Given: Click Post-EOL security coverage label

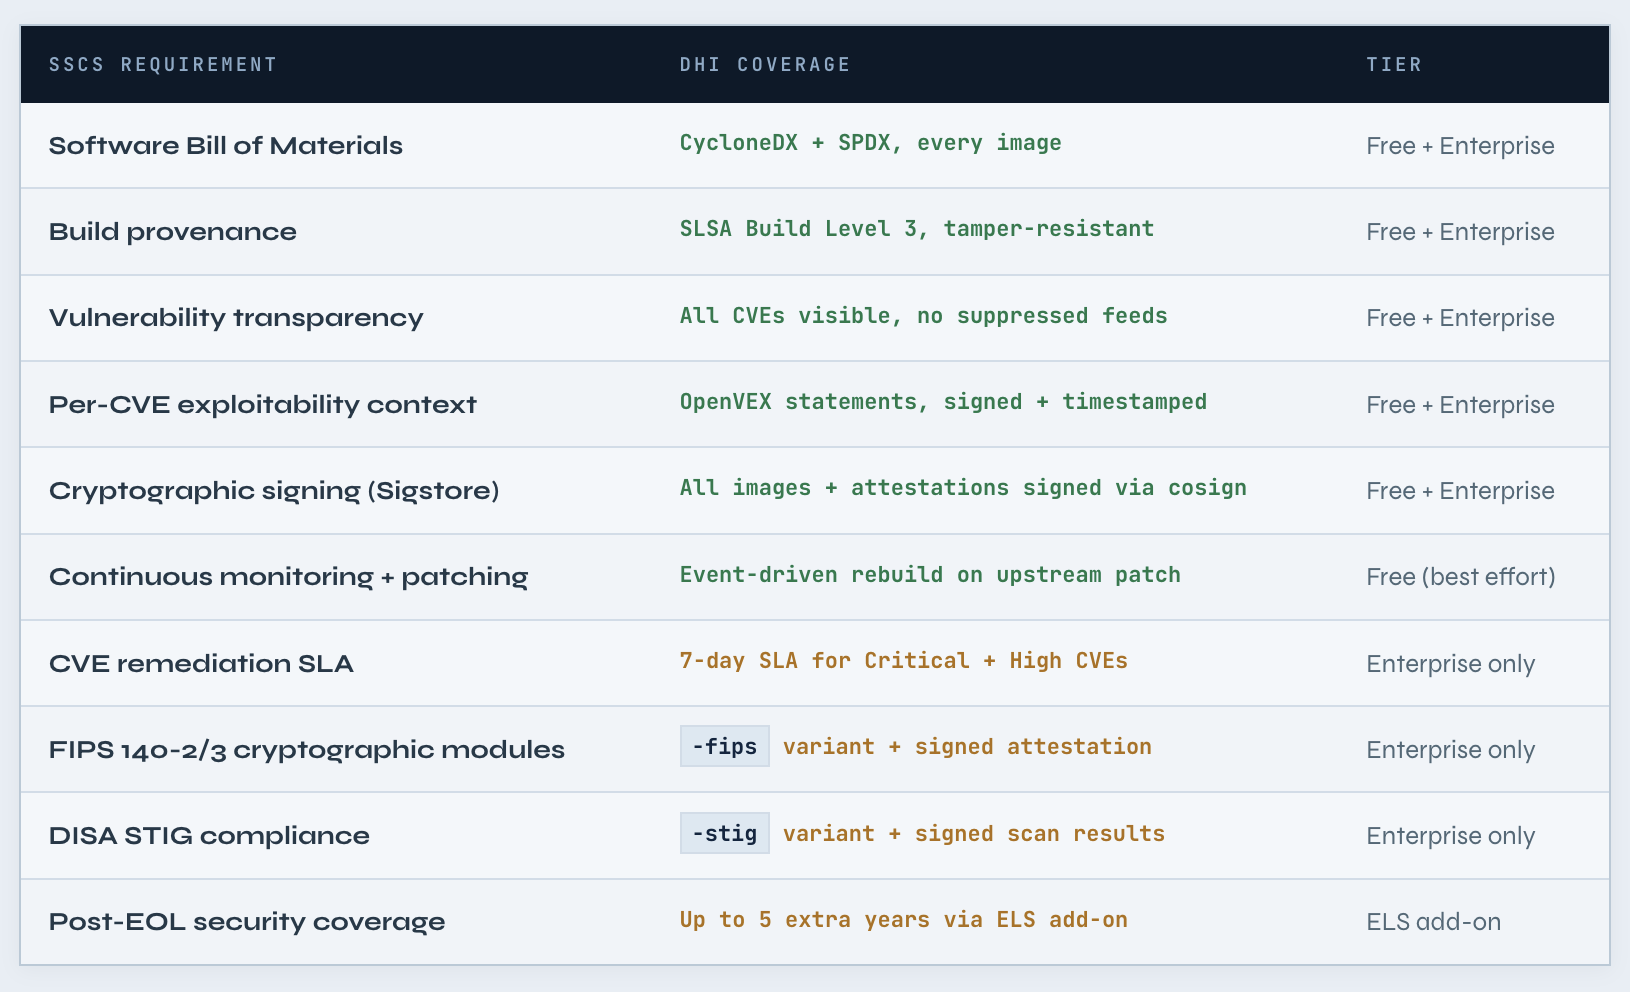Looking at the screenshot, I should tap(247, 922).
